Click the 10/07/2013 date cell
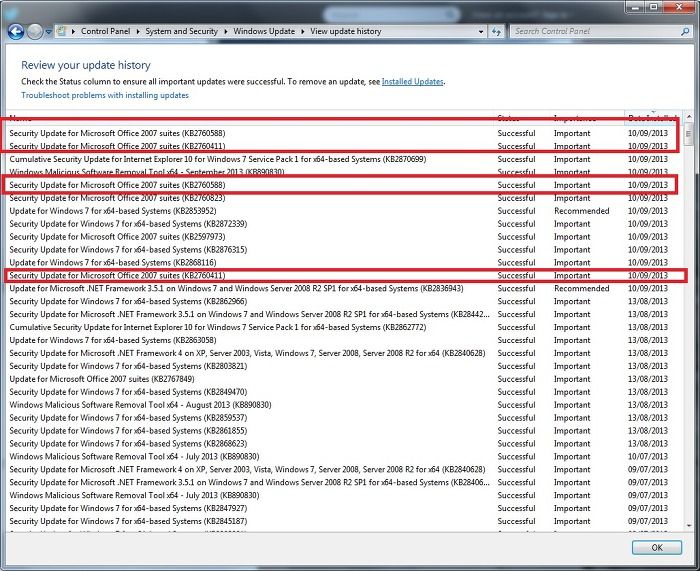The height and width of the screenshot is (571, 700). pyautogui.click(x=648, y=457)
